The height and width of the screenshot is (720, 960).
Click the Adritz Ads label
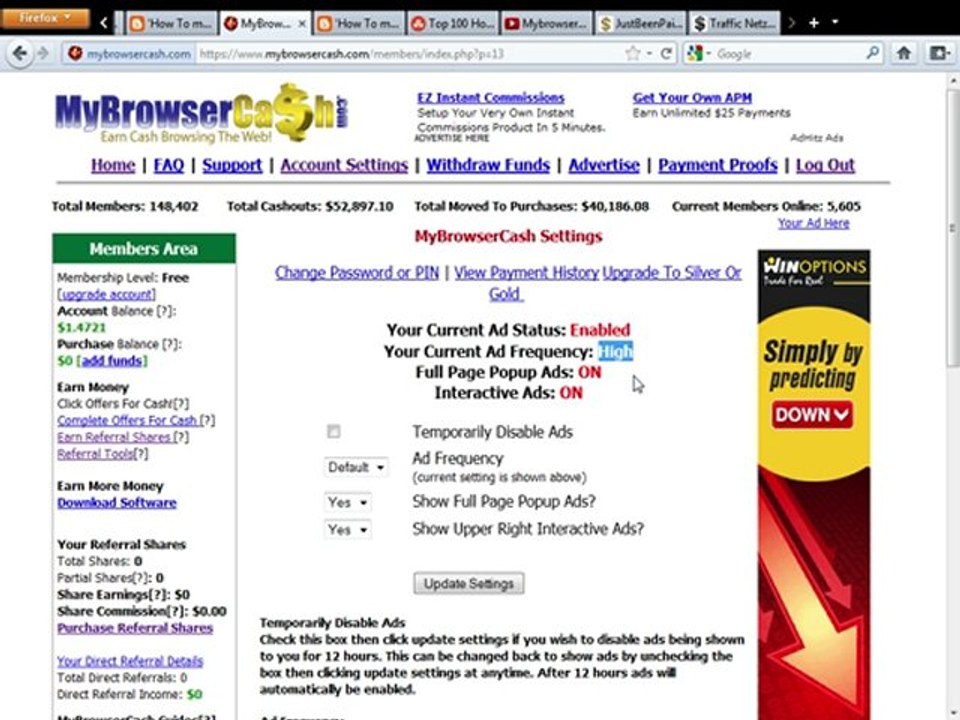point(817,138)
